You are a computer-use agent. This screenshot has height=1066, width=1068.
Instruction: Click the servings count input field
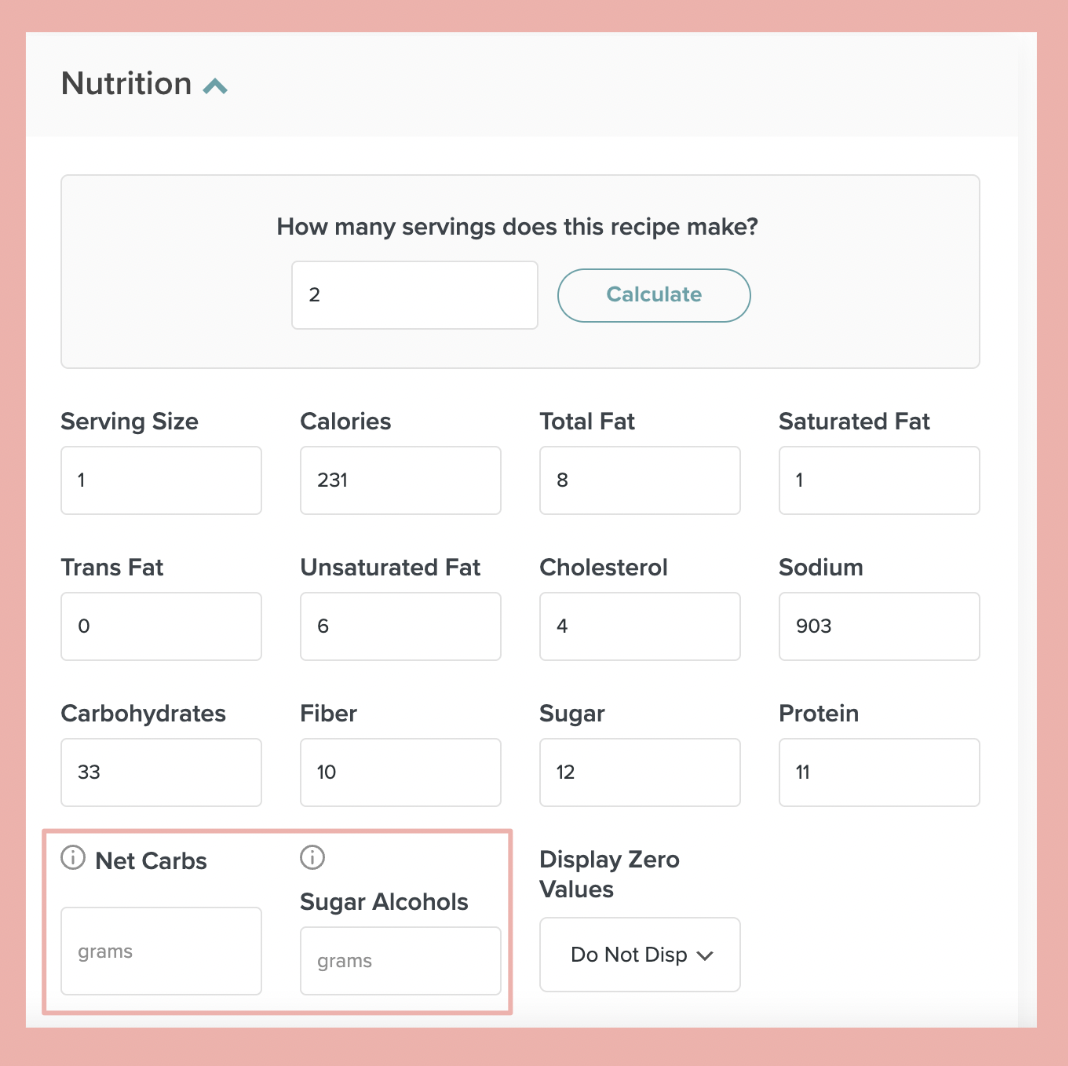pyautogui.click(x=415, y=295)
